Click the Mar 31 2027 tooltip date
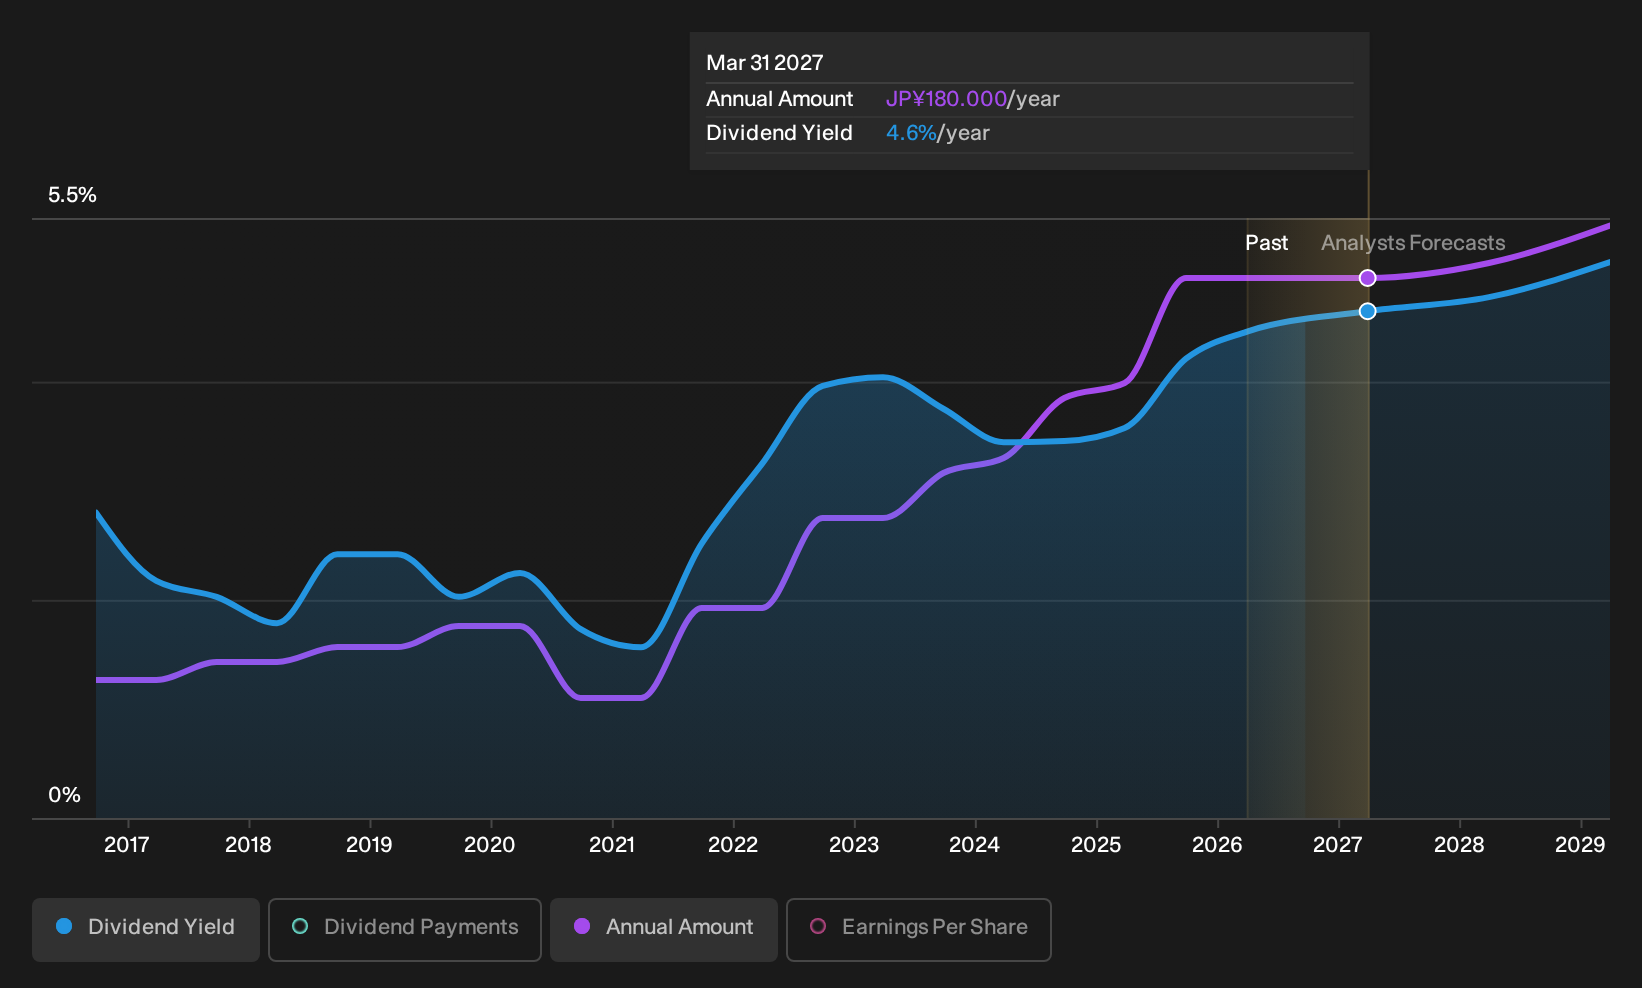This screenshot has width=1642, height=988. (x=765, y=63)
